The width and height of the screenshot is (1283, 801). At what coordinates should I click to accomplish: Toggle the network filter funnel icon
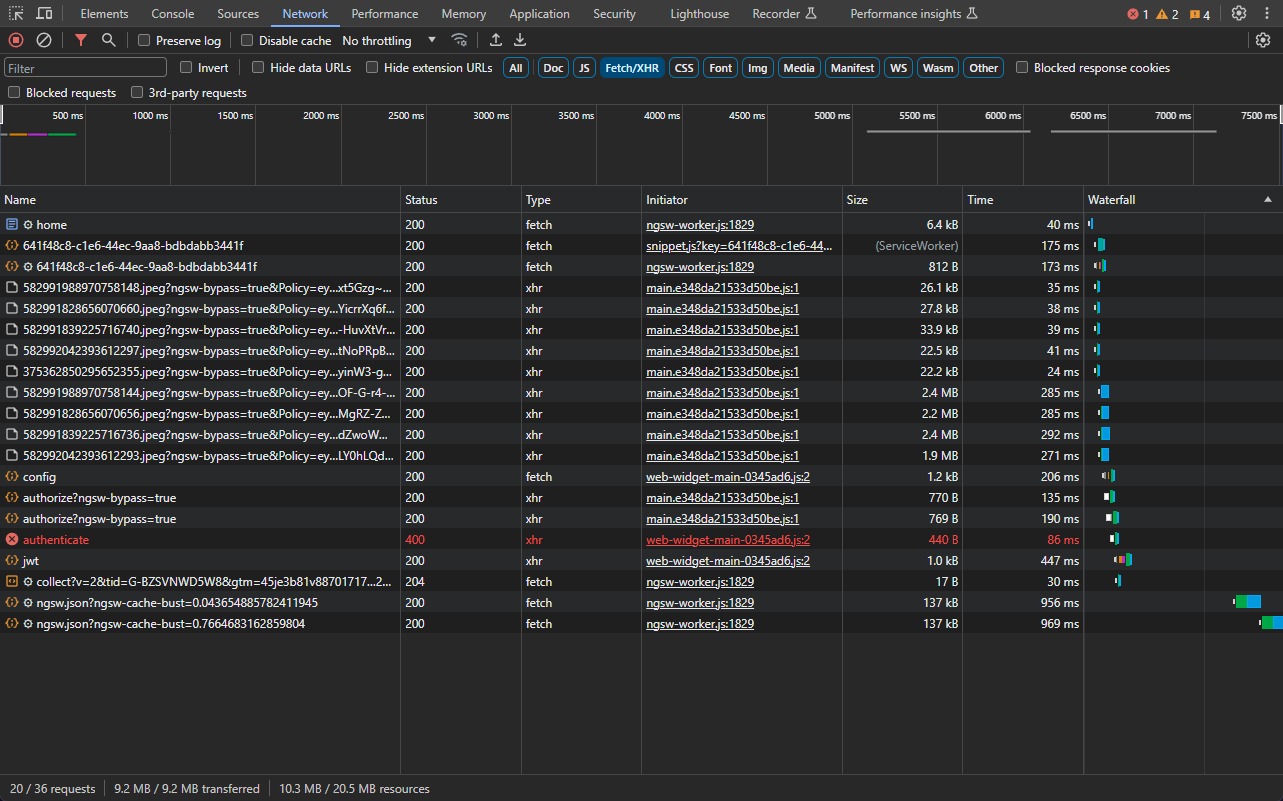tap(81, 40)
